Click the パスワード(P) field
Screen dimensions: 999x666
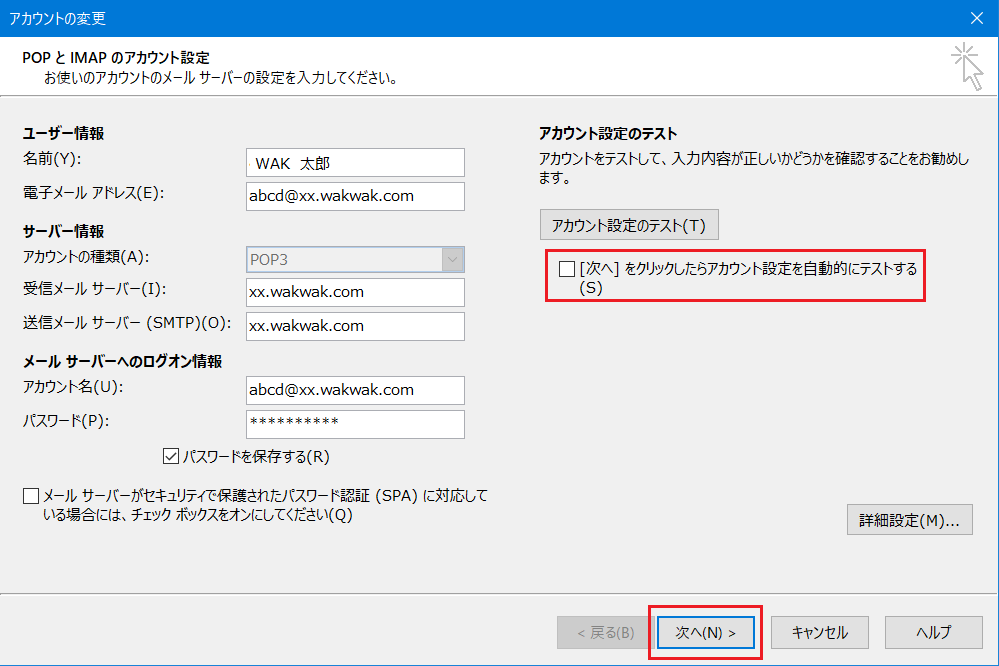(355, 424)
